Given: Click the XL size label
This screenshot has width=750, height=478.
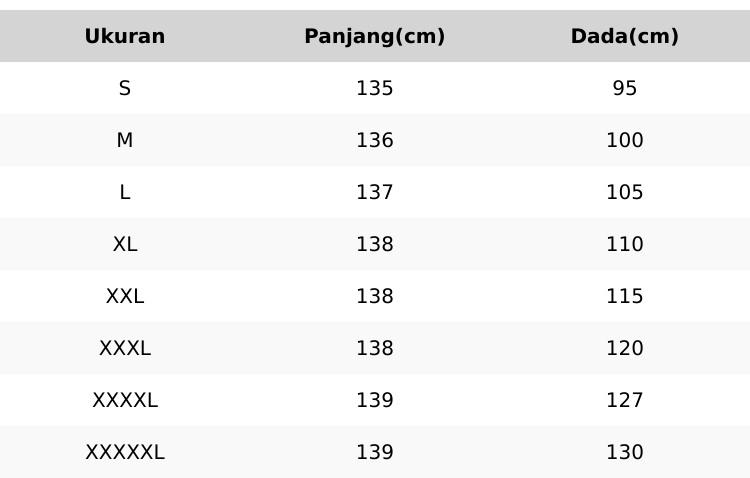Looking at the screenshot, I should 125,245.
